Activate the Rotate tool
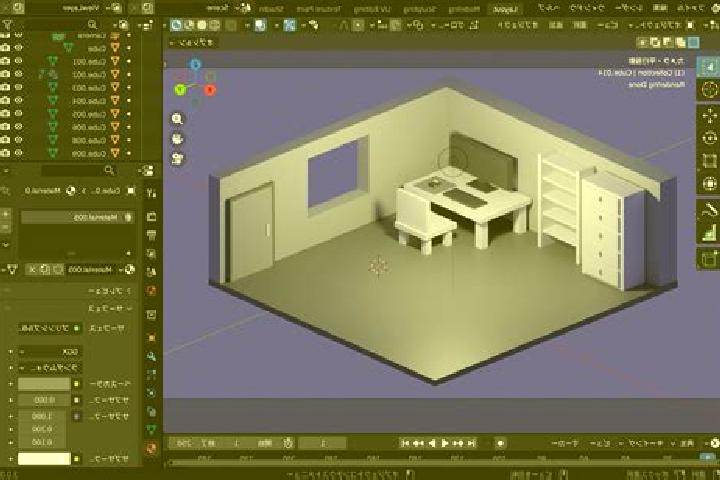The height and width of the screenshot is (480, 720). pos(709,138)
